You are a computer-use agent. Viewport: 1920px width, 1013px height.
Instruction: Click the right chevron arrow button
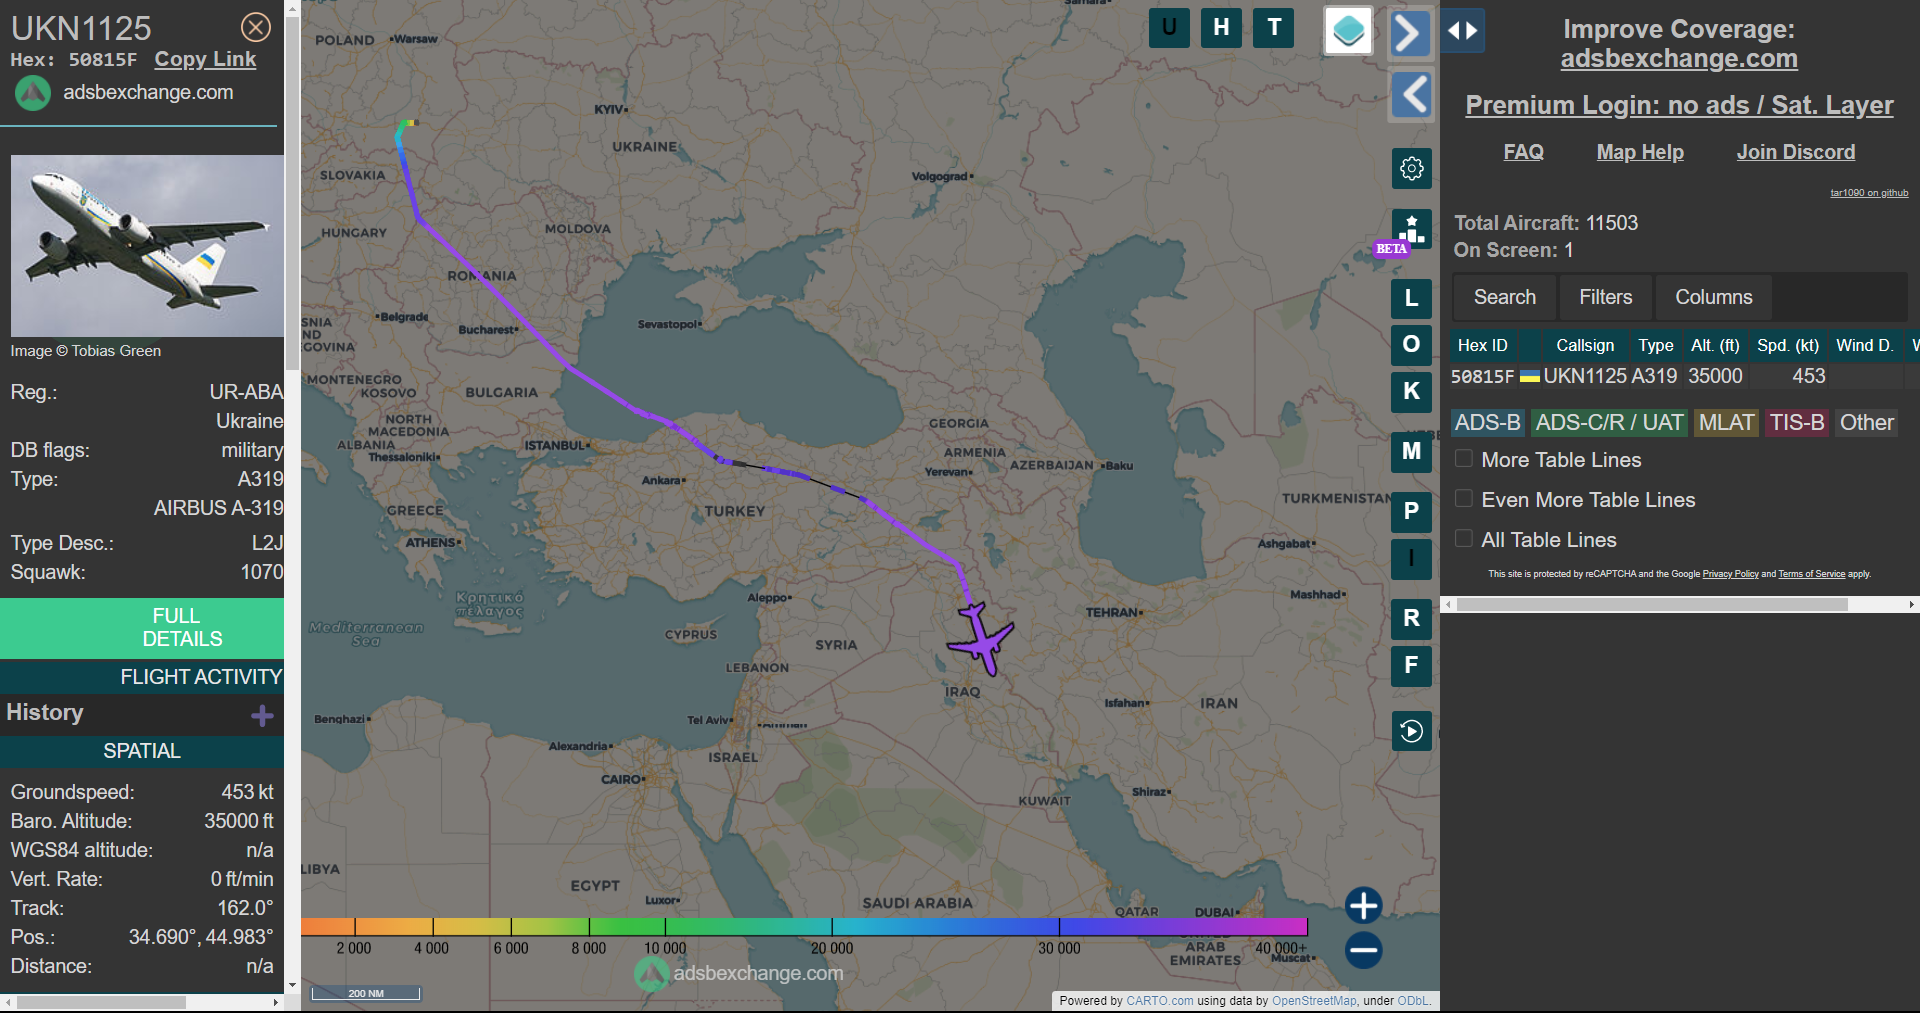[x=1409, y=33]
